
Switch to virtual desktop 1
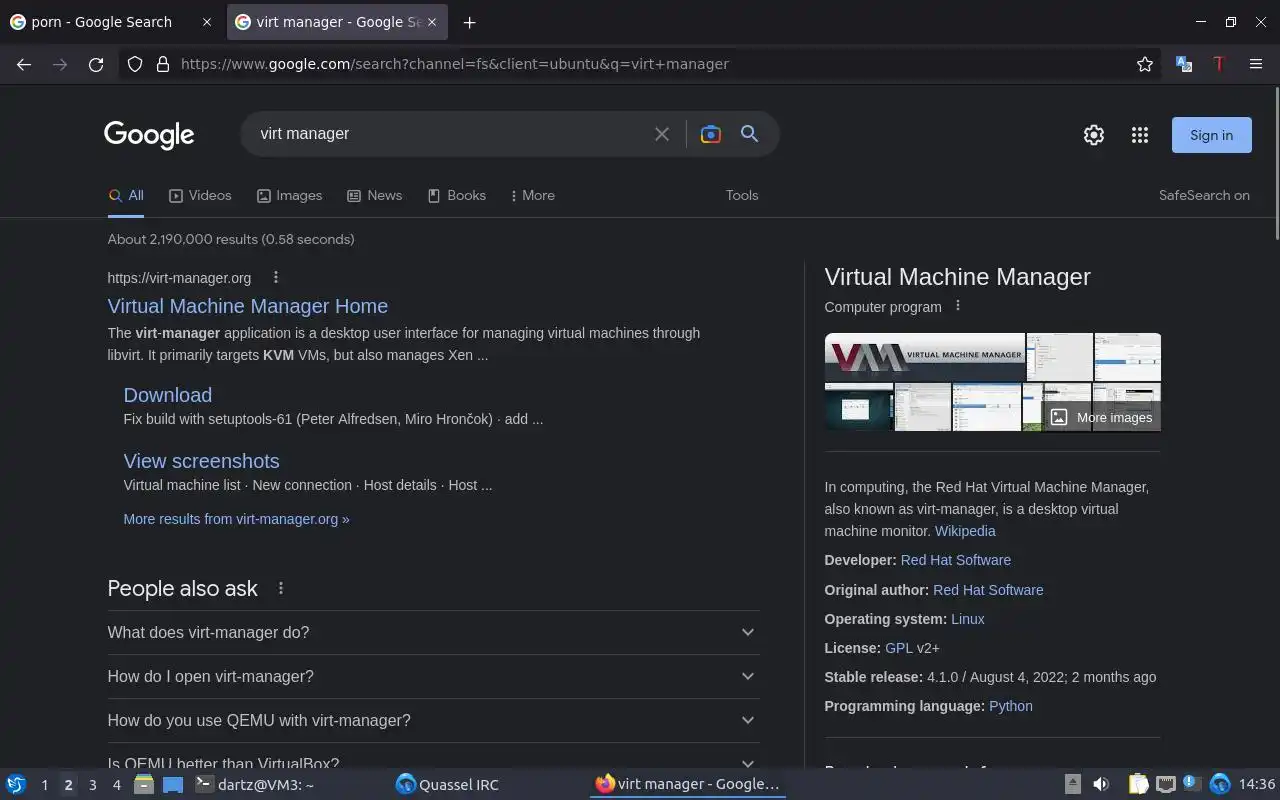pos(44,785)
